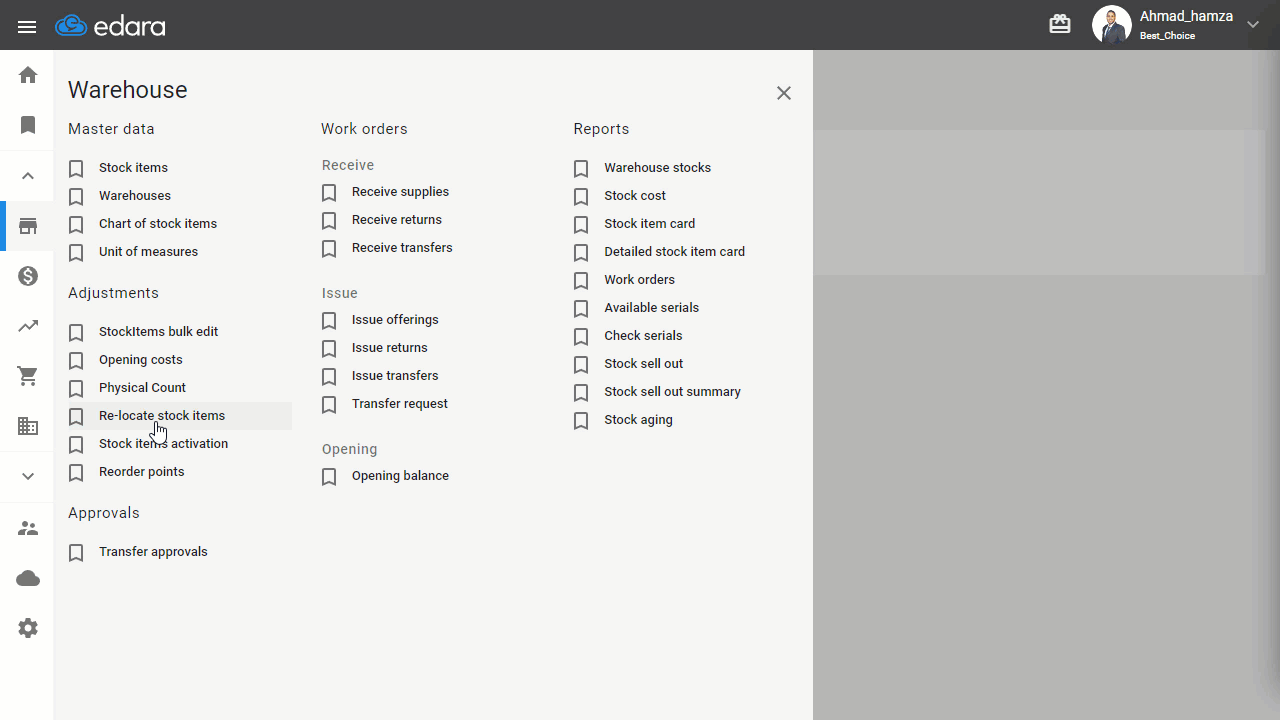Open Available serials report
The height and width of the screenshot is (720, 1280).
tap(651, 308)
